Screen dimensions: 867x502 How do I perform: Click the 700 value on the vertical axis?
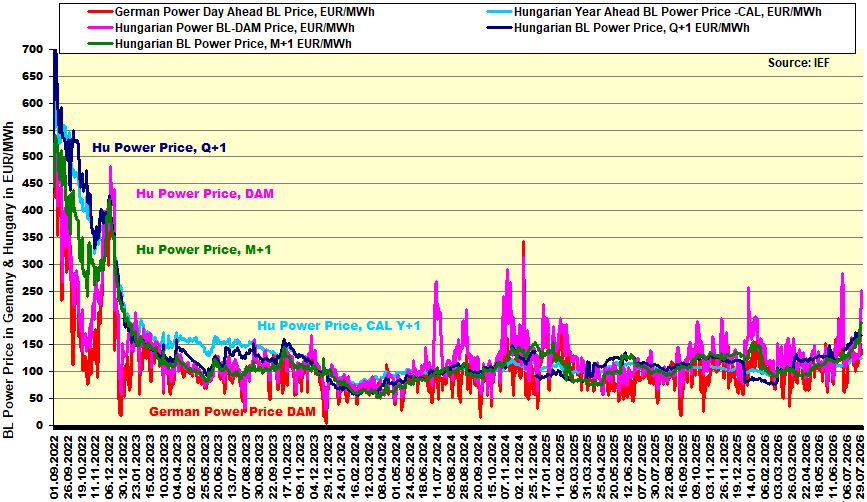point(33,50)
